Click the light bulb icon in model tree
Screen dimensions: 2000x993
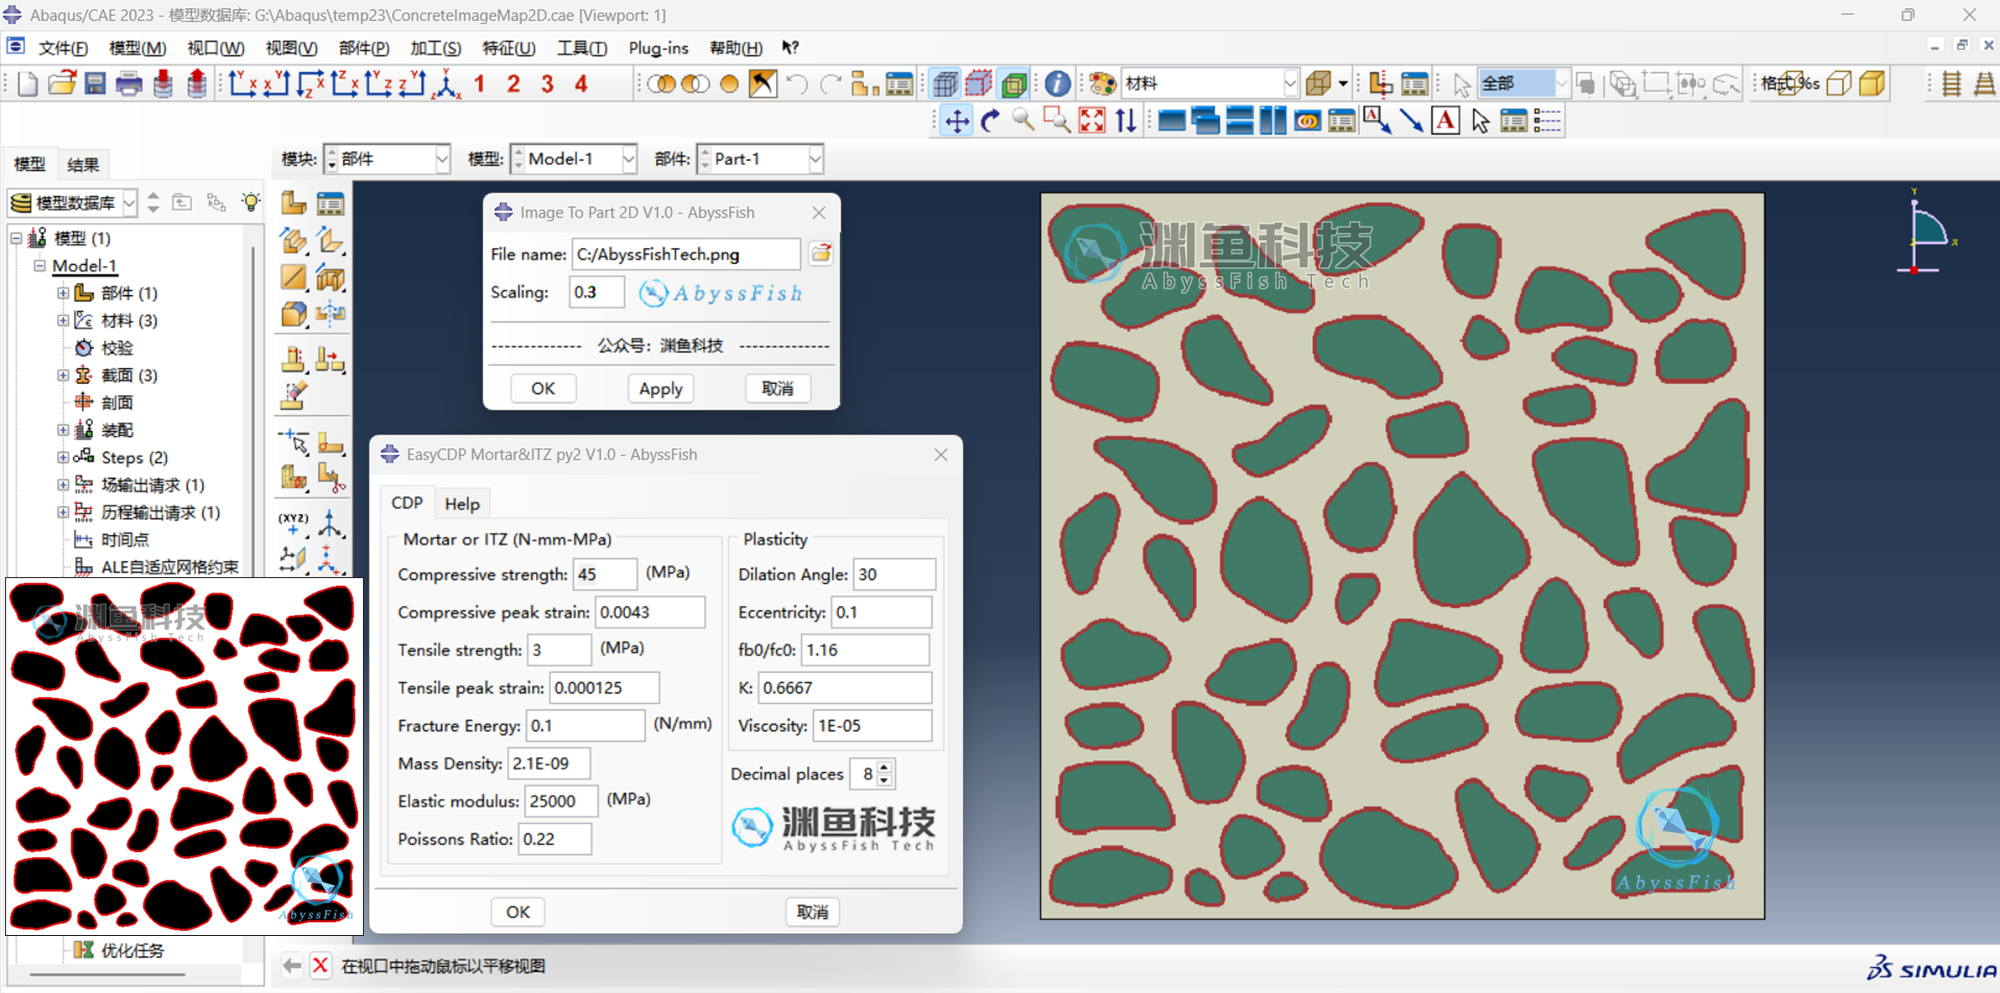(251, 202)
